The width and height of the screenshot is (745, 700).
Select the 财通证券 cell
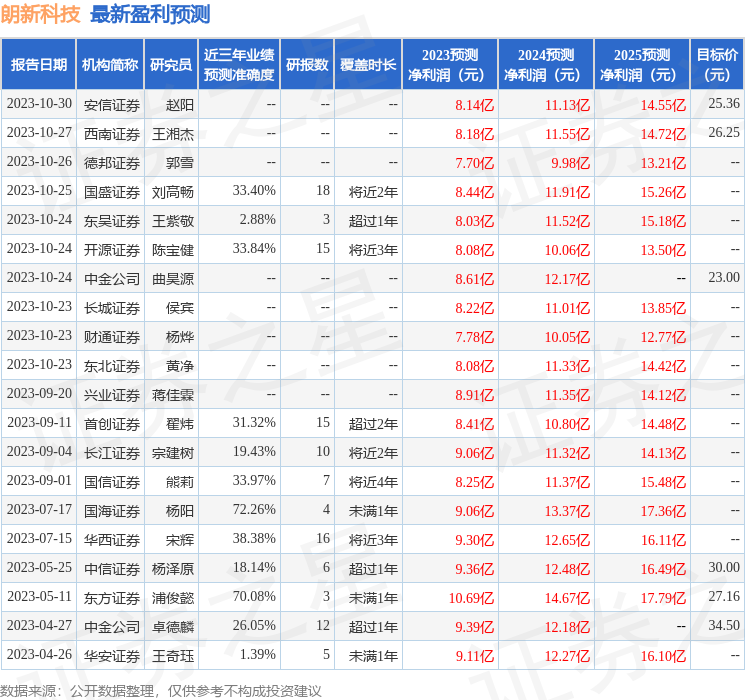[x=112, y=337]
